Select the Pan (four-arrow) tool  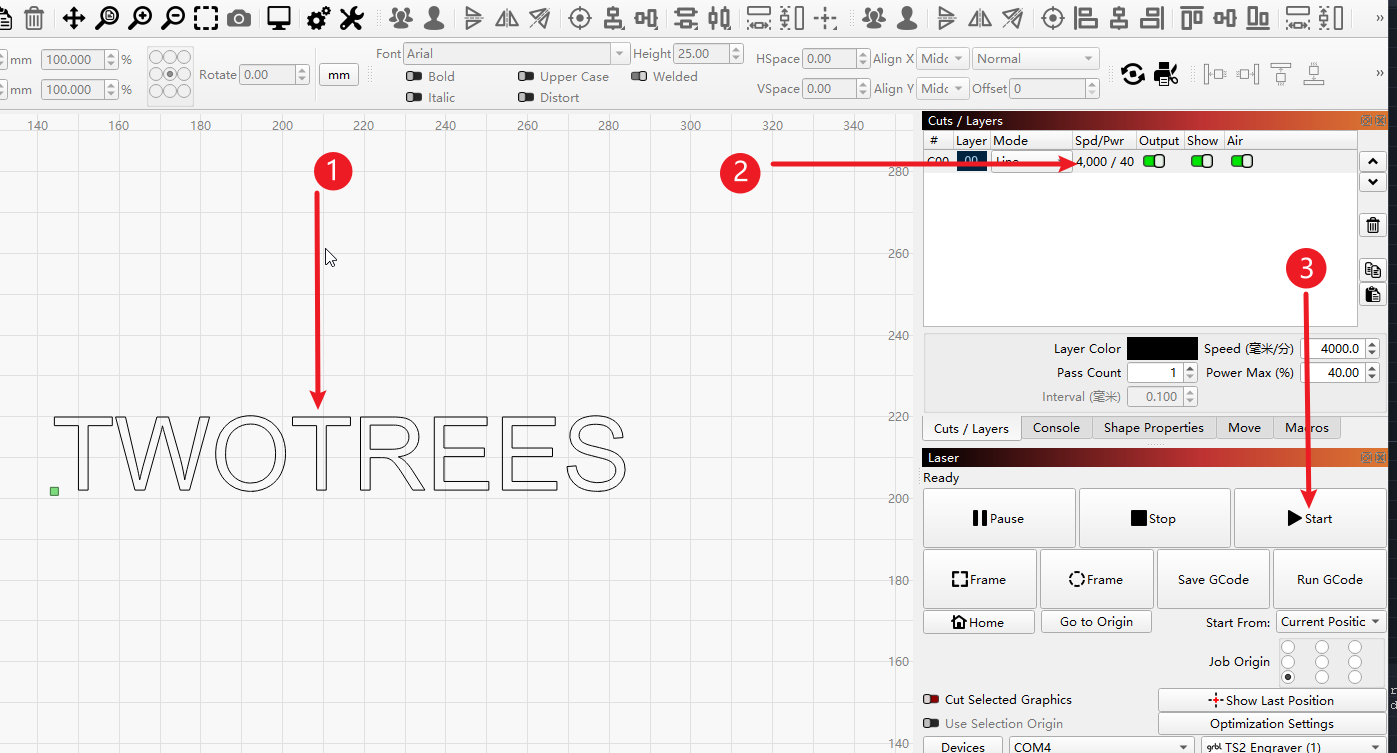coord(73,18)
